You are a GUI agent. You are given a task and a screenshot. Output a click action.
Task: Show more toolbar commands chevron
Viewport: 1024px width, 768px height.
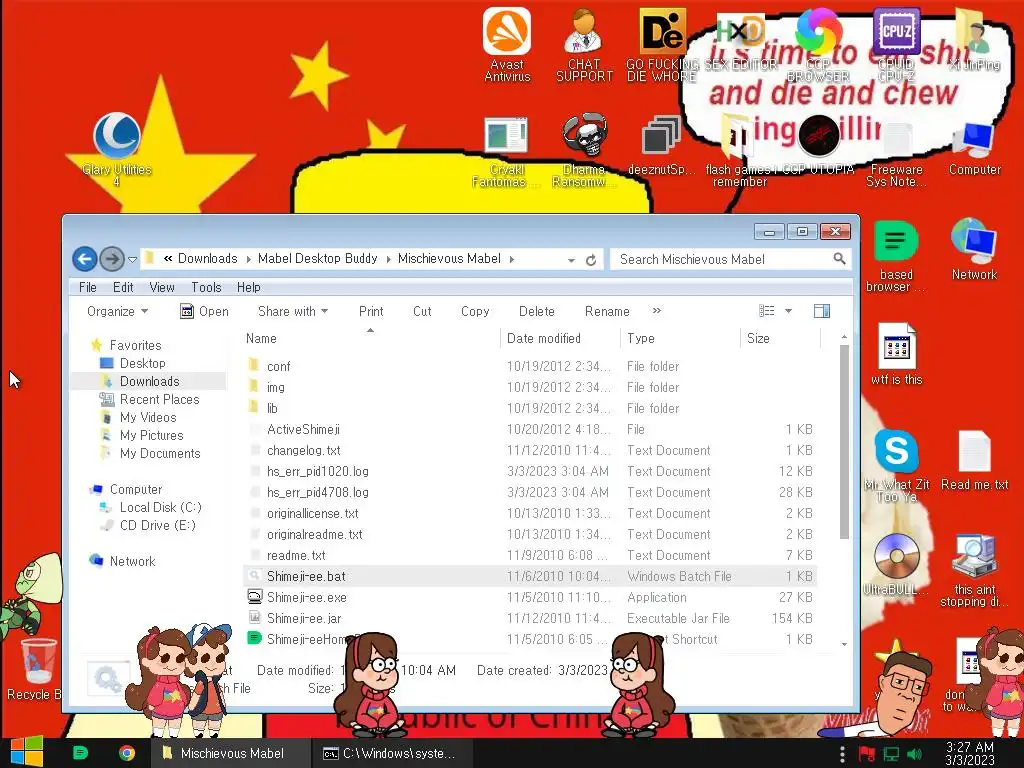(656, 311)
